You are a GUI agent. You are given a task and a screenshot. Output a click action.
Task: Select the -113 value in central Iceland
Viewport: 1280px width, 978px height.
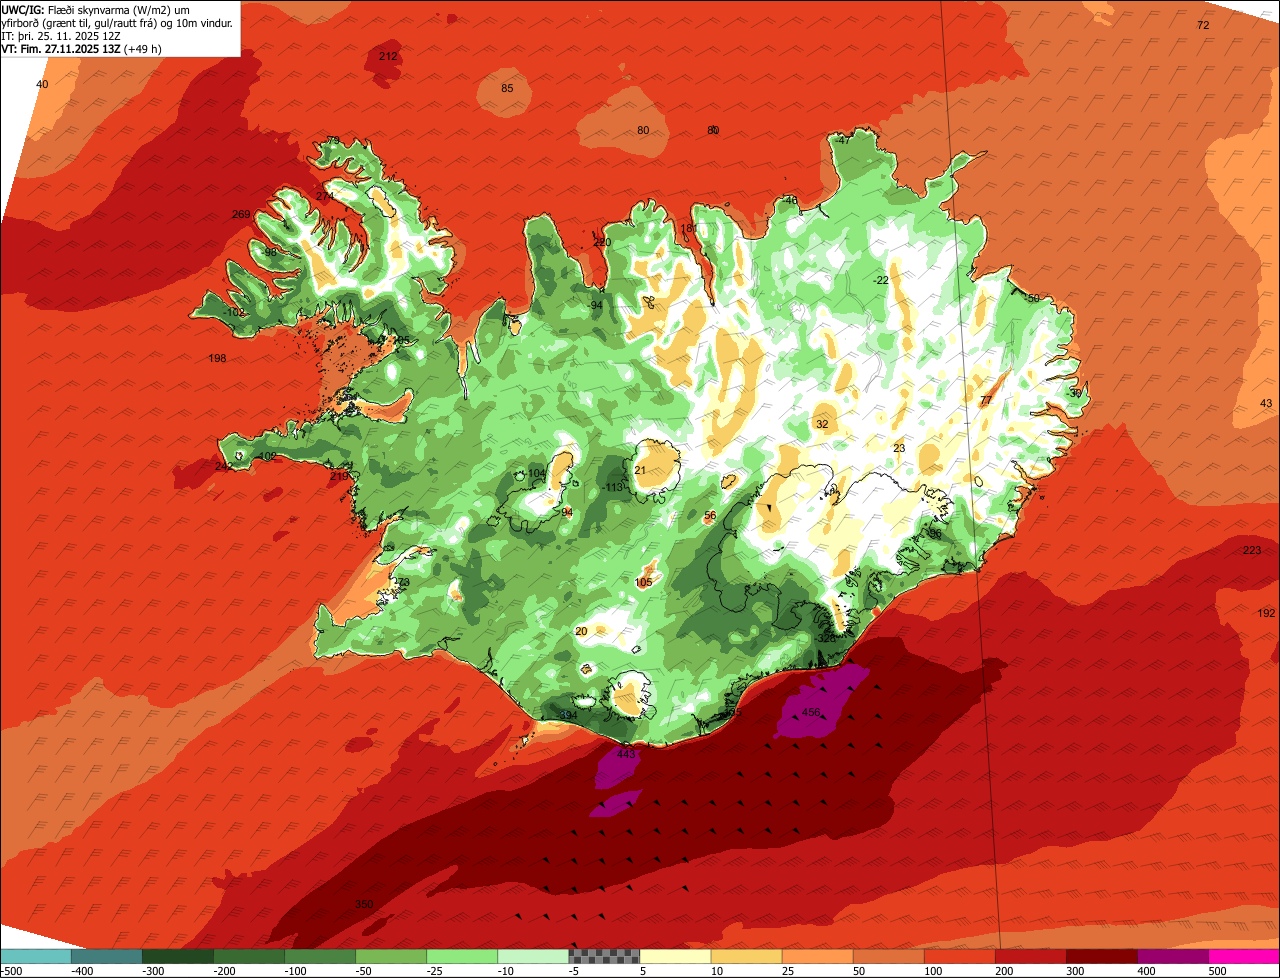click(613, 487)
